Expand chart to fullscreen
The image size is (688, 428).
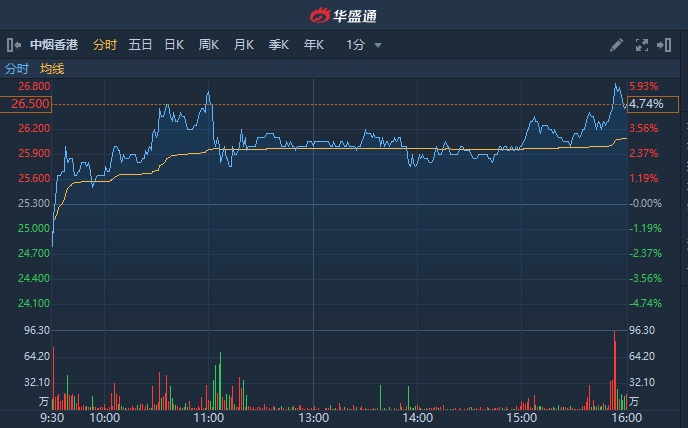point(642,45)
